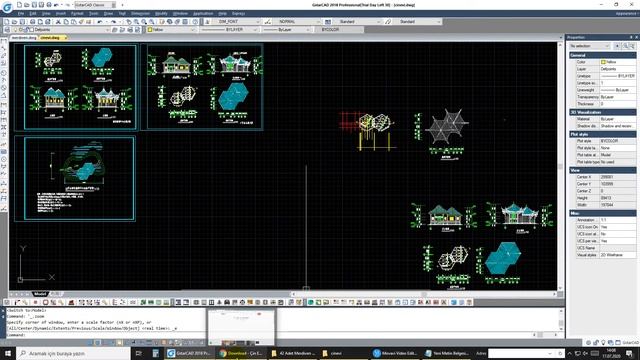640x360 pixels.
Task: Click the Windows search box on taskbar
Action: tap(73, 353)
